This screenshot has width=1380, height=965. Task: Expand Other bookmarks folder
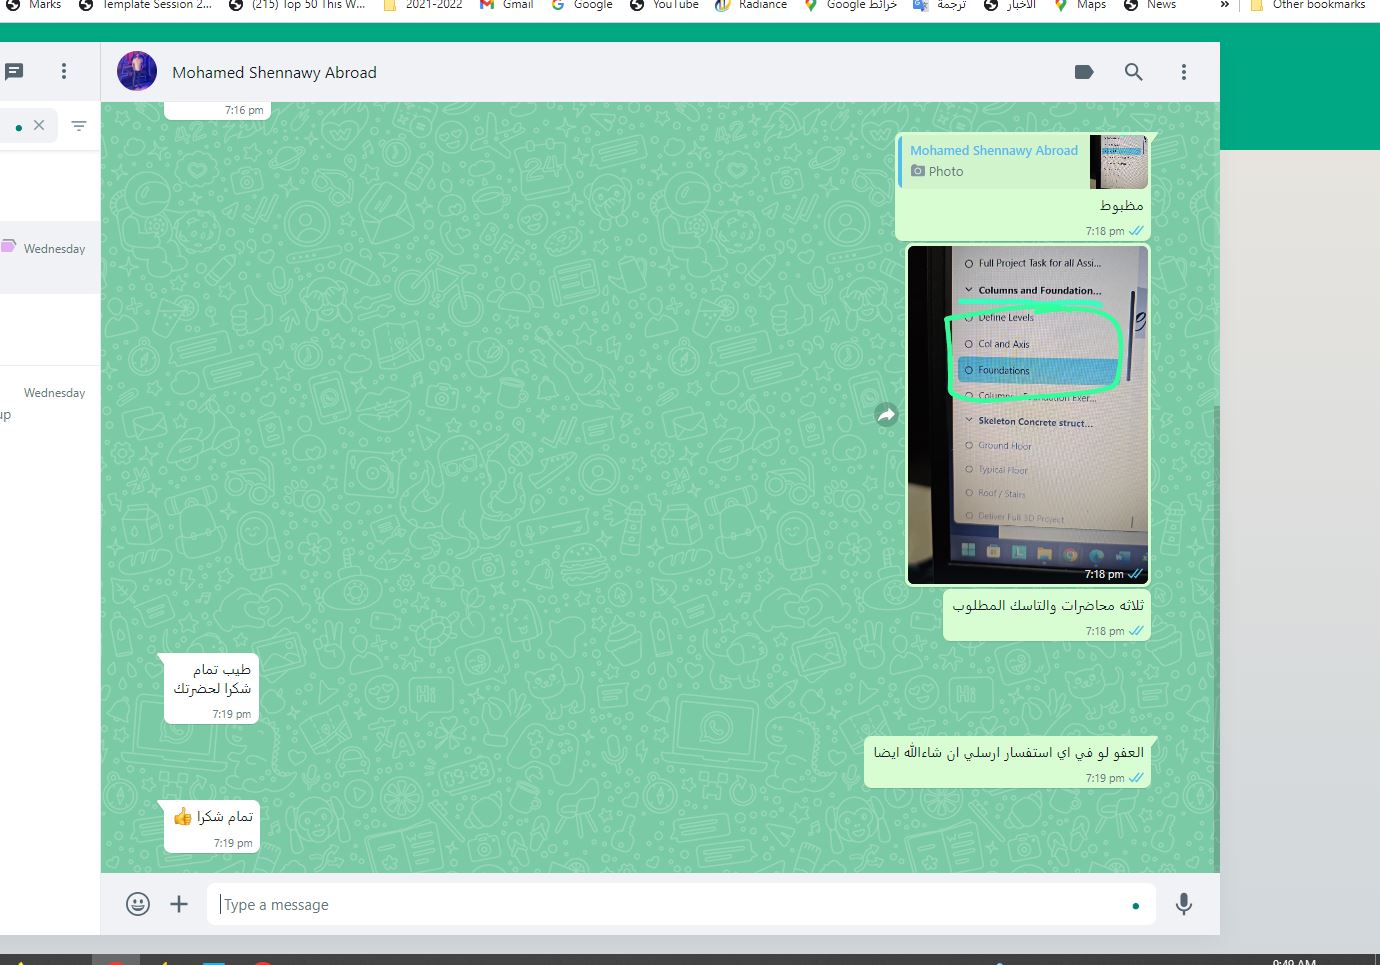point(1308,5)
